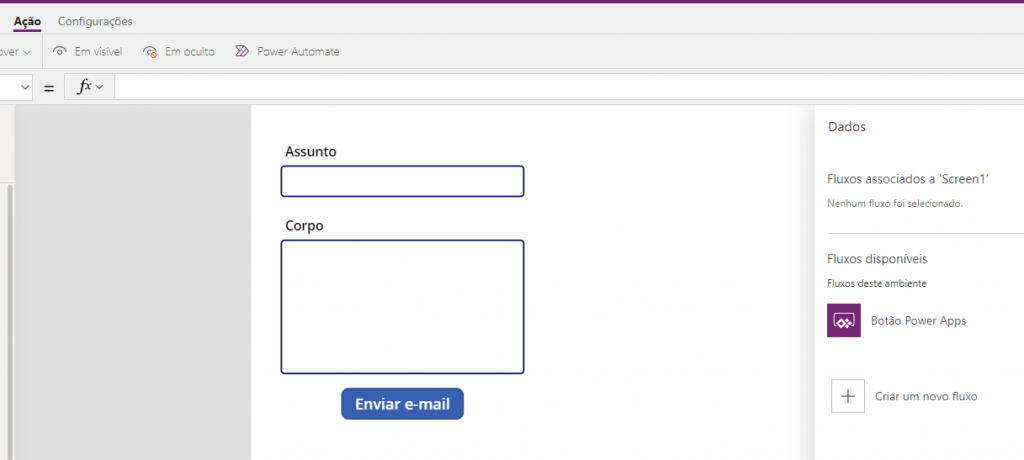Click the Em visível eye icon
1024x460 pixels.
tap(60, 51)
